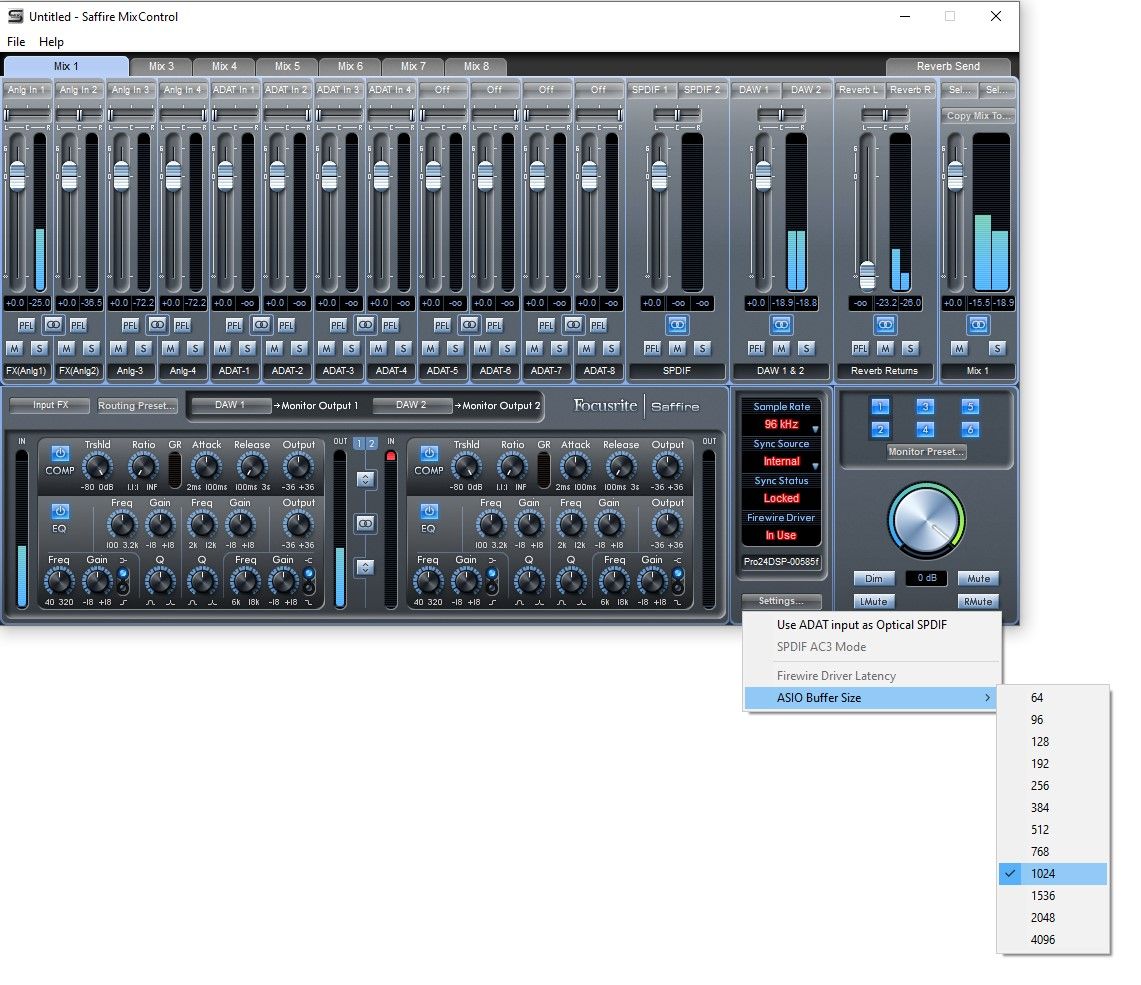Click the Routing Preset button

coord(137,406)
